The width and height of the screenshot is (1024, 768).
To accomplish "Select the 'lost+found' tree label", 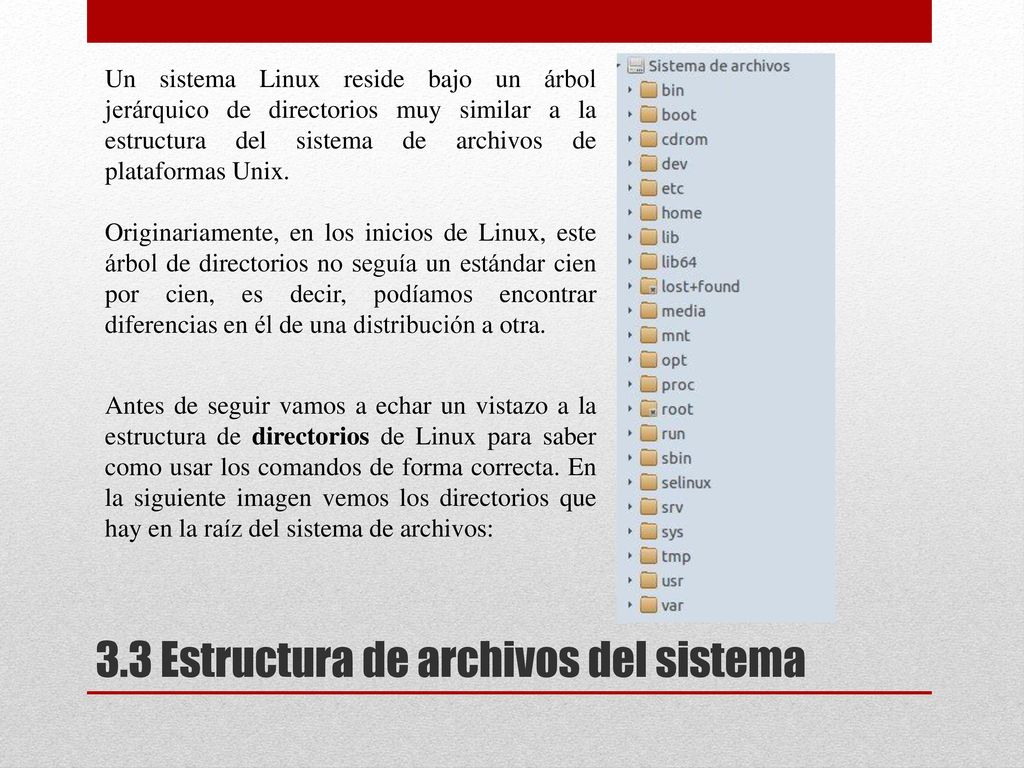I will point(701,287).
